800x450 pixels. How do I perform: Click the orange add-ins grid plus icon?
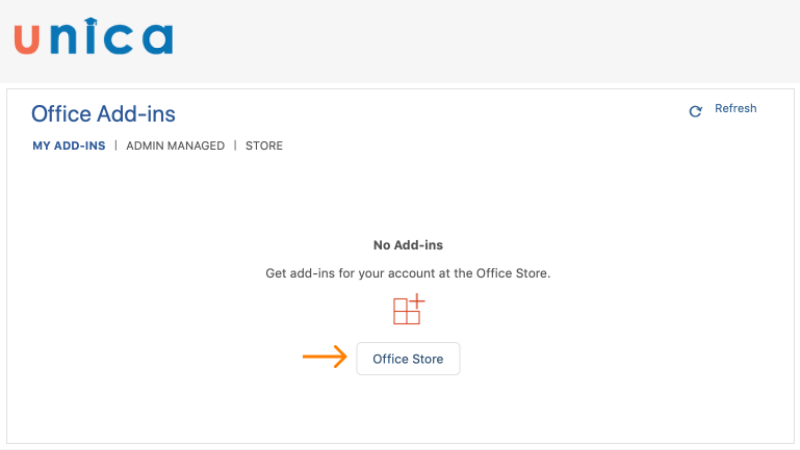[x=408, y=310]
